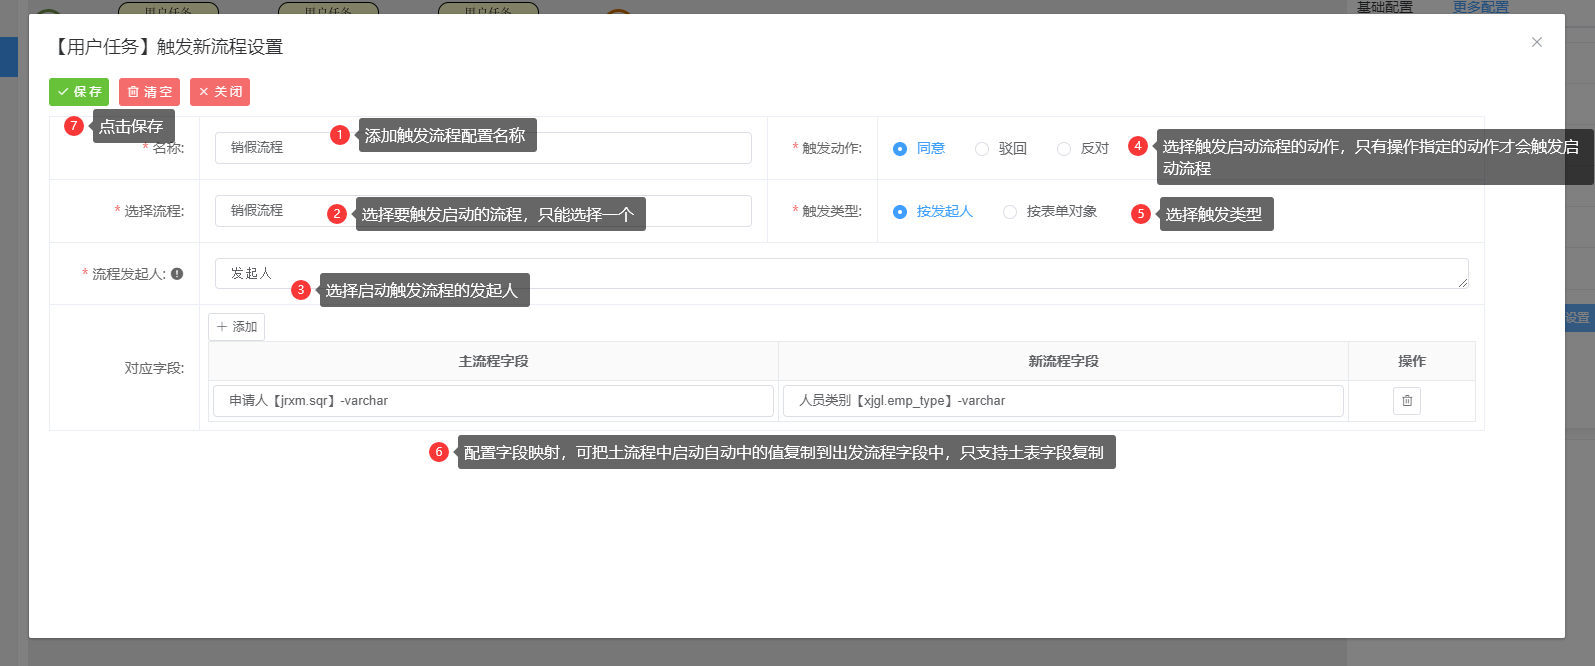Click the info icon beside 流程发起人
The width and height of the screenshot is (1595, 666).
pyautogui.click(x=177, y=274)
